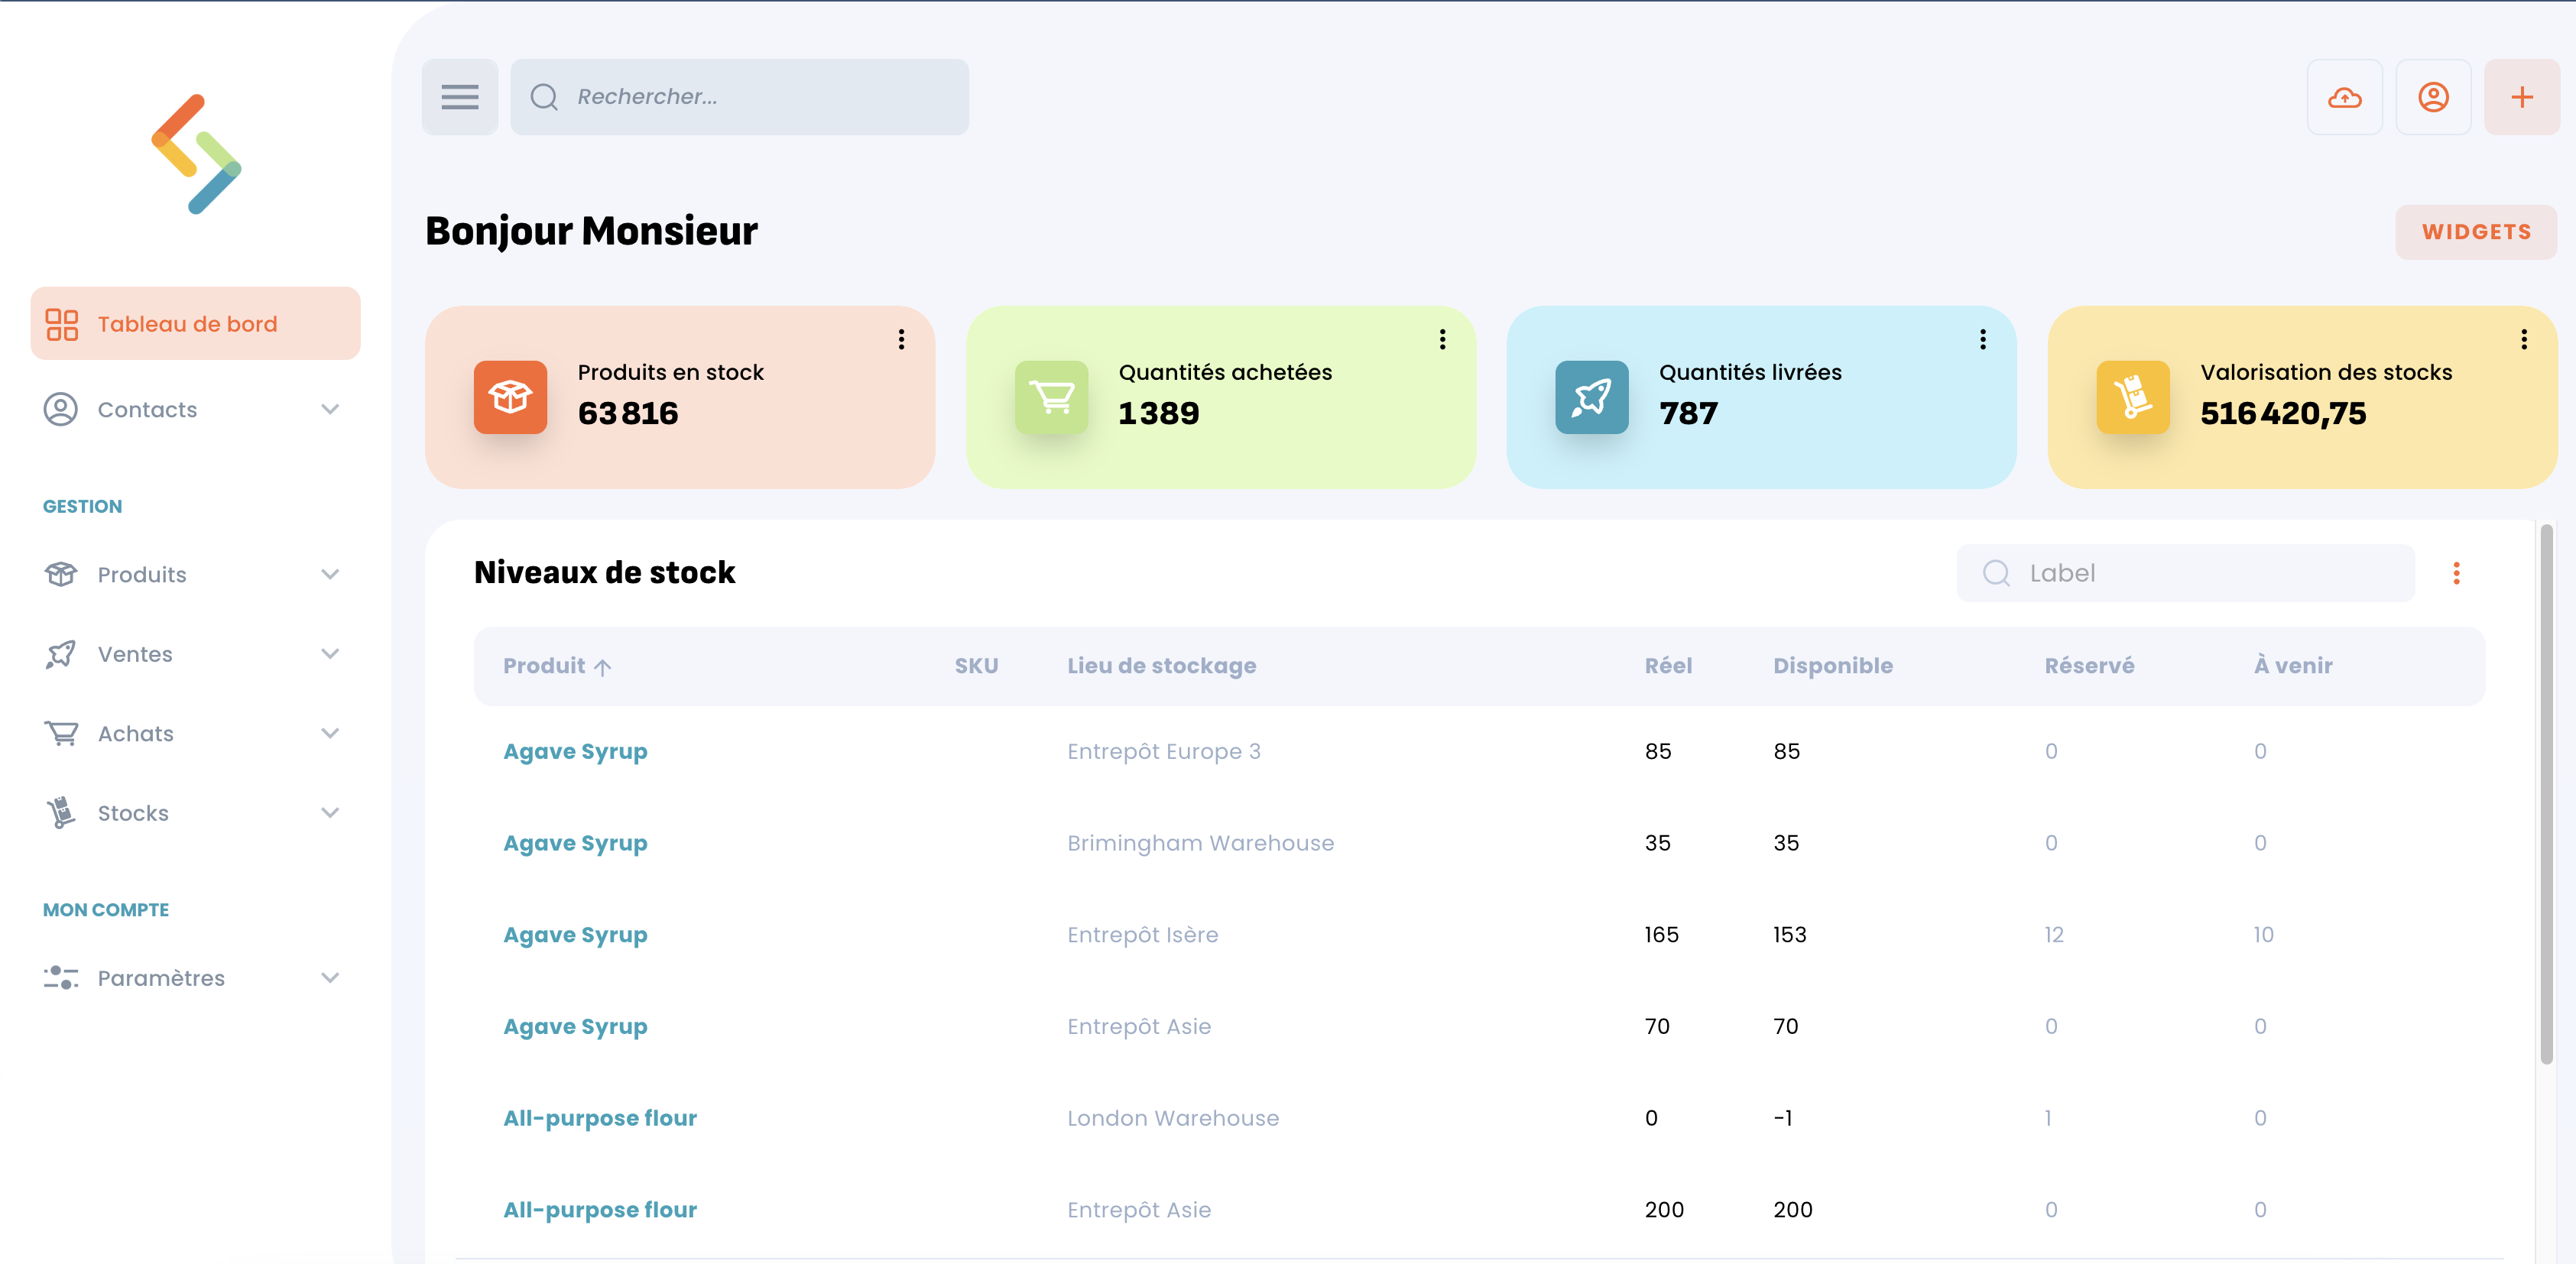This screenshot has height=1264, width=2576.
Task: Click the 516 420,75 valuation value
Action: 2283,413
